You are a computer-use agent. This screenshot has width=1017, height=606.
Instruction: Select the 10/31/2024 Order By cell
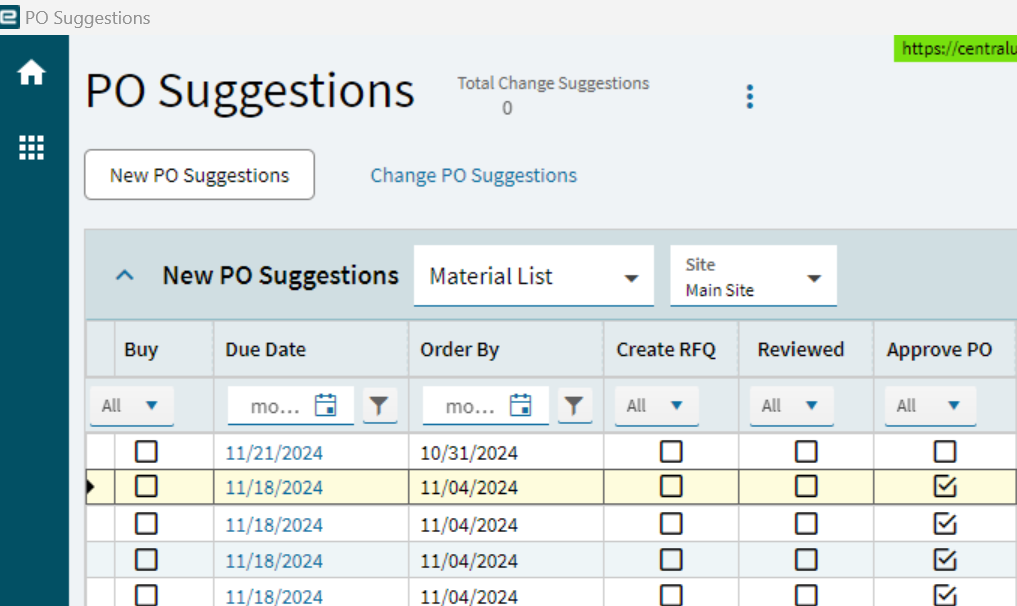[x=506, y=452]
